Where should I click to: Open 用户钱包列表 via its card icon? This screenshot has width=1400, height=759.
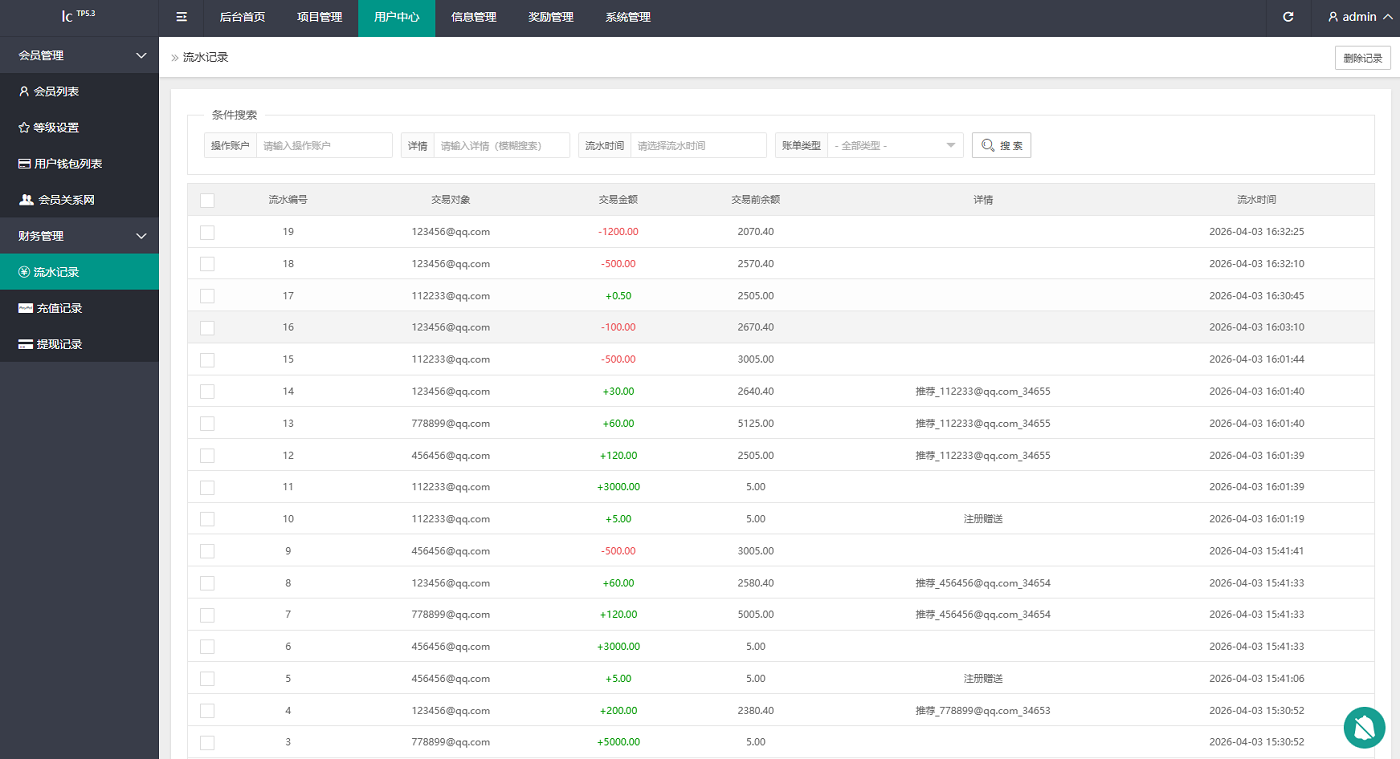(25, 164)
